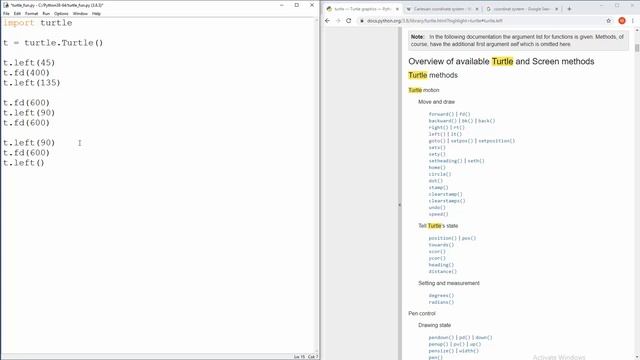The image size is (640, 360).
Task: Open the clearstamp() documentation link
Action: pyautogui.click(x=446, y=194)
